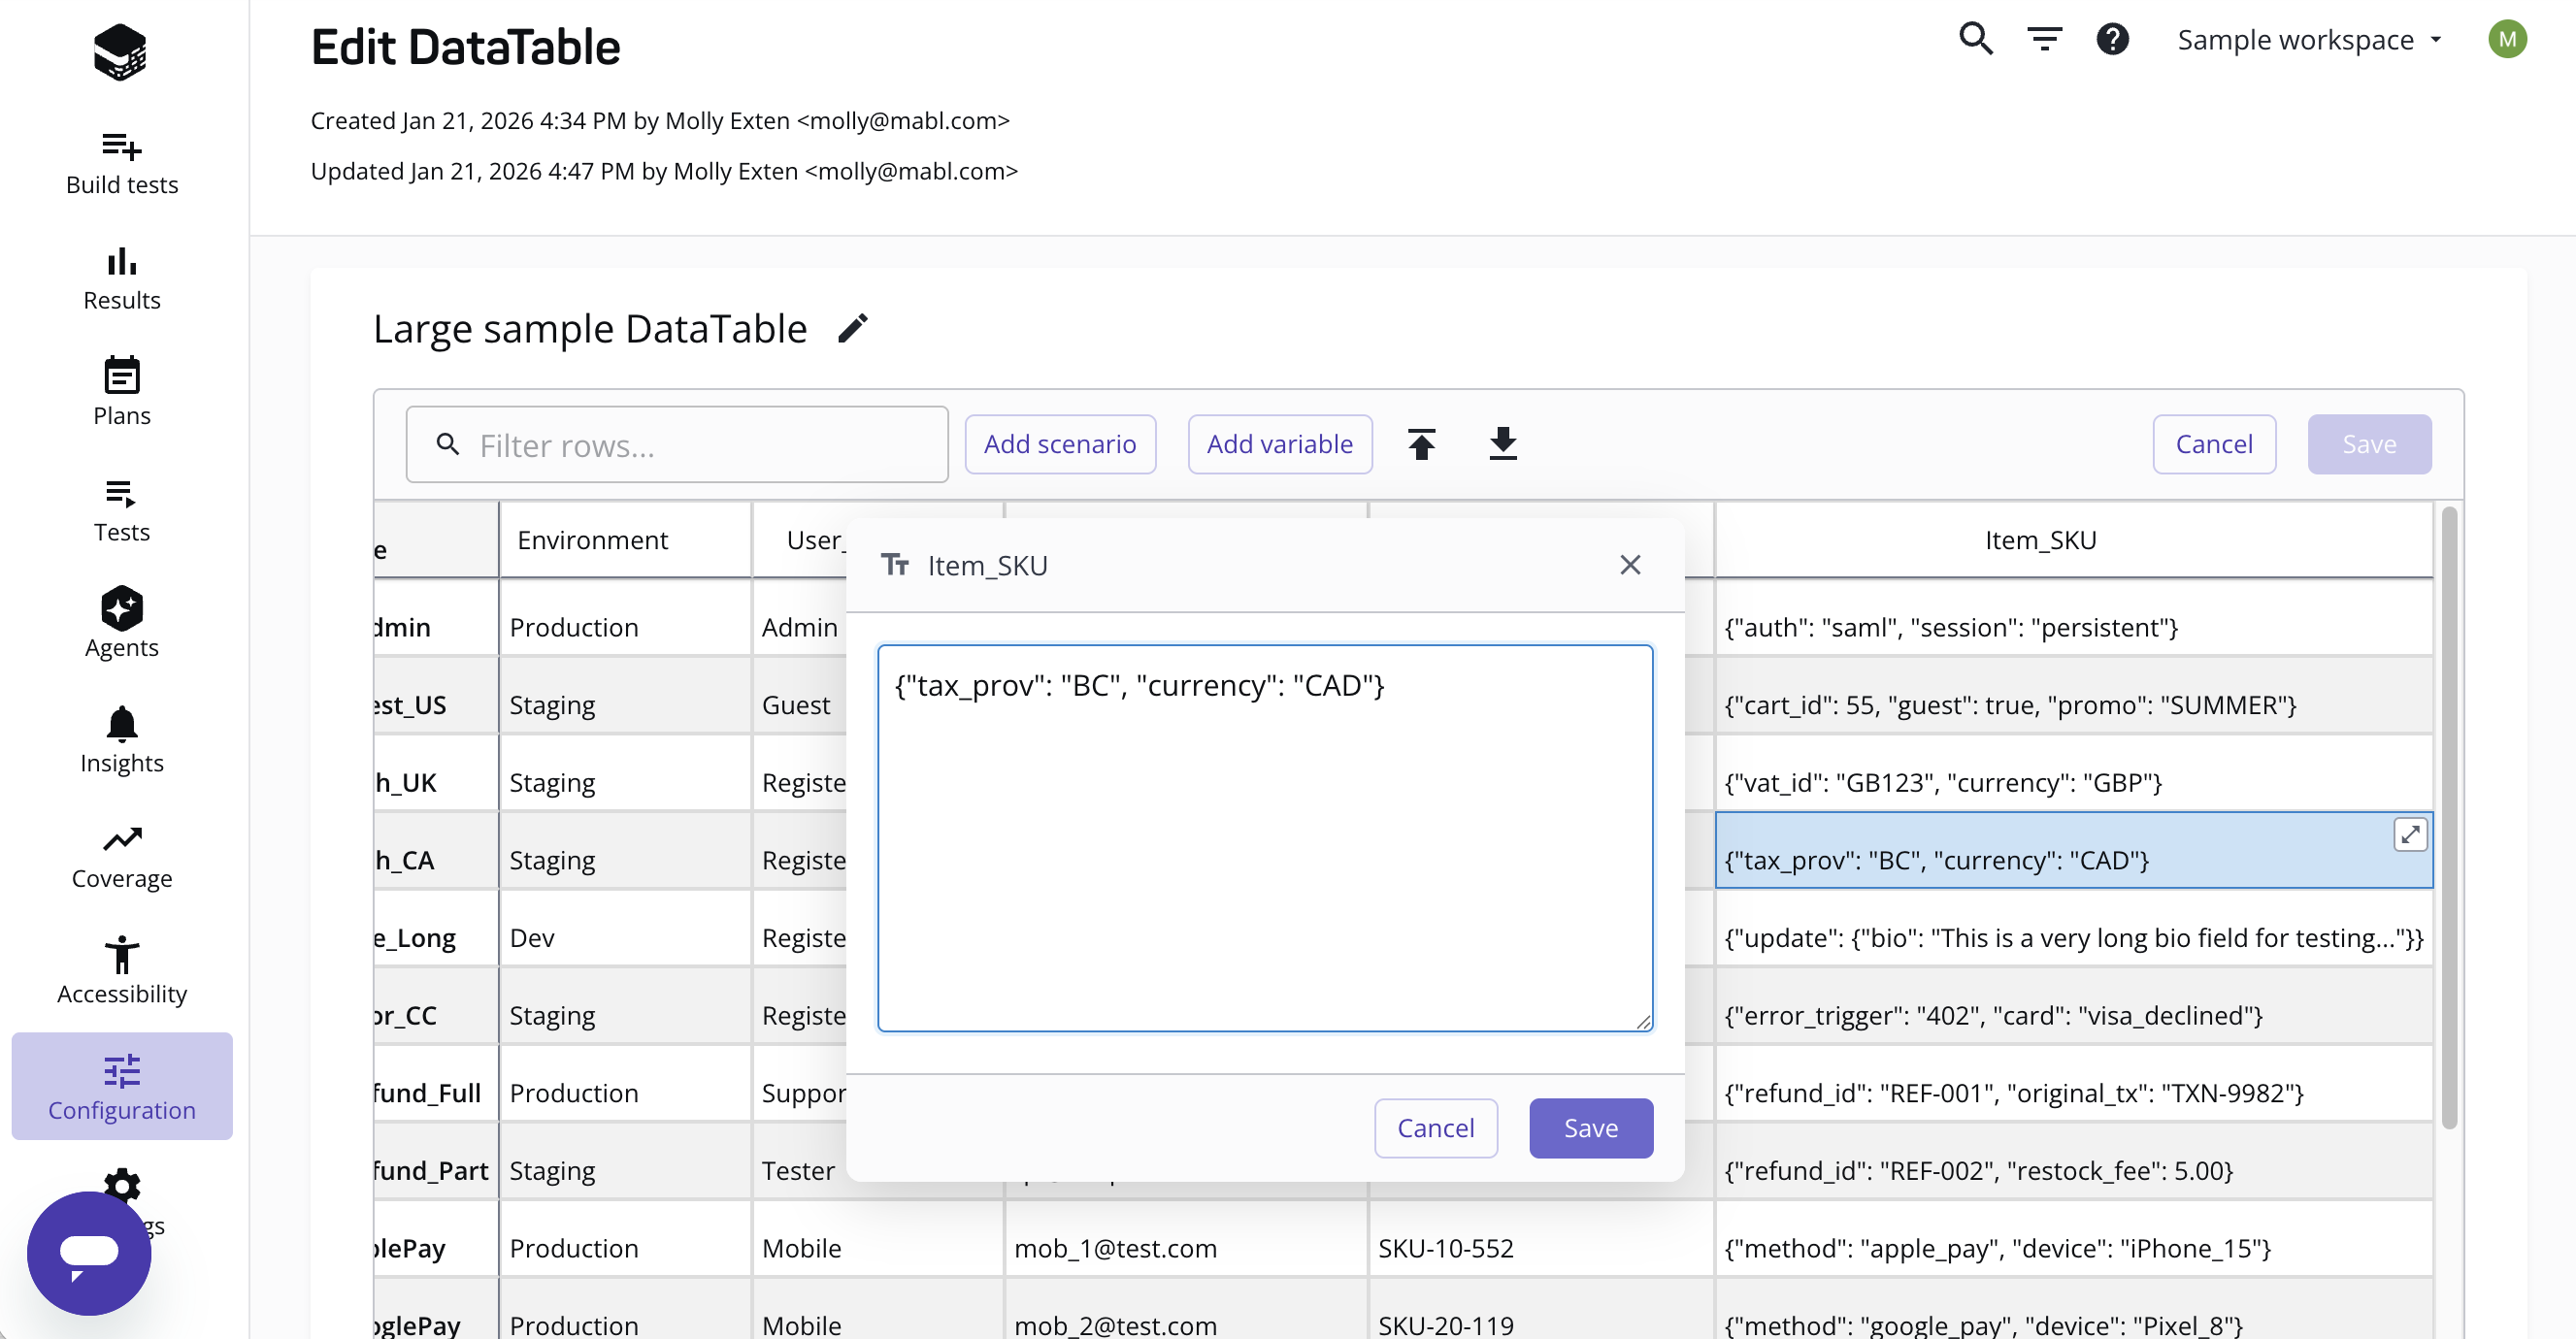
Task: Expand the highlighted tax_prov cell editor icon
Action: (2410, 834)
